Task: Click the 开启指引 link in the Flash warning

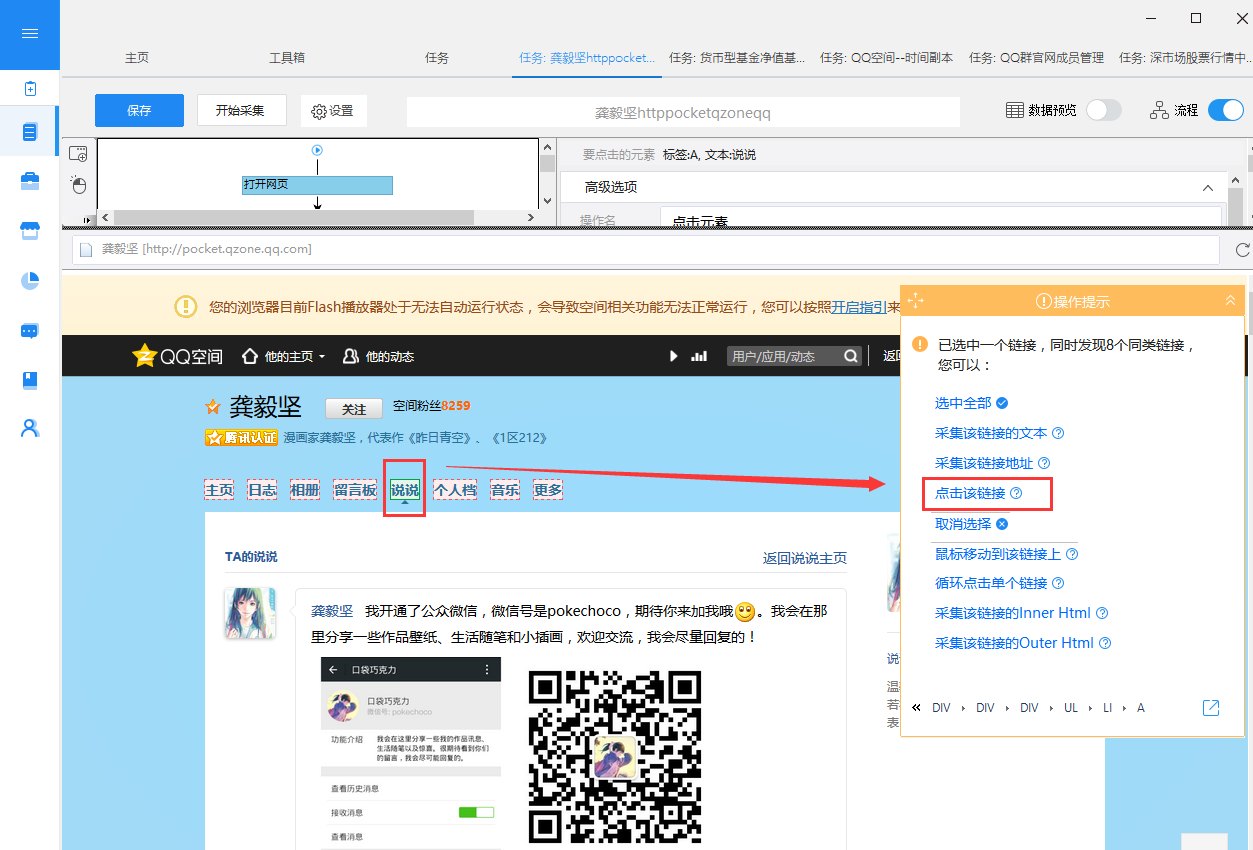Action: [x=859, y=307]
